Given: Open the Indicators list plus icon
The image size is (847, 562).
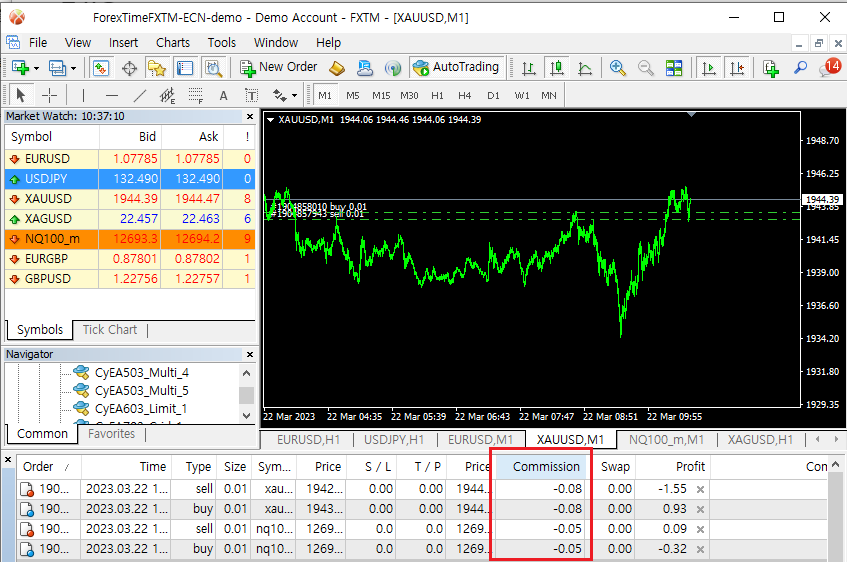Looking at the screenshot, I should point(771,68).
